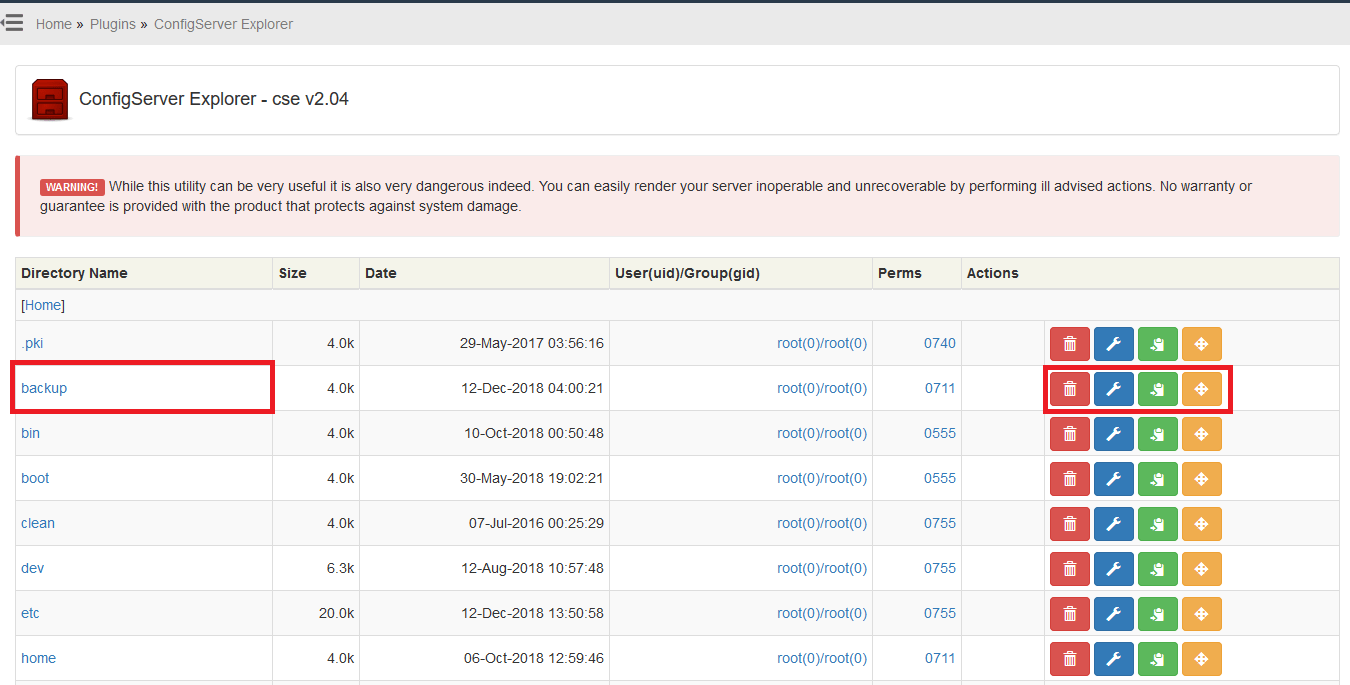Click the wrench icon in boot row
Viewport: 1350px width, 685px height.
pos(1114,479)
